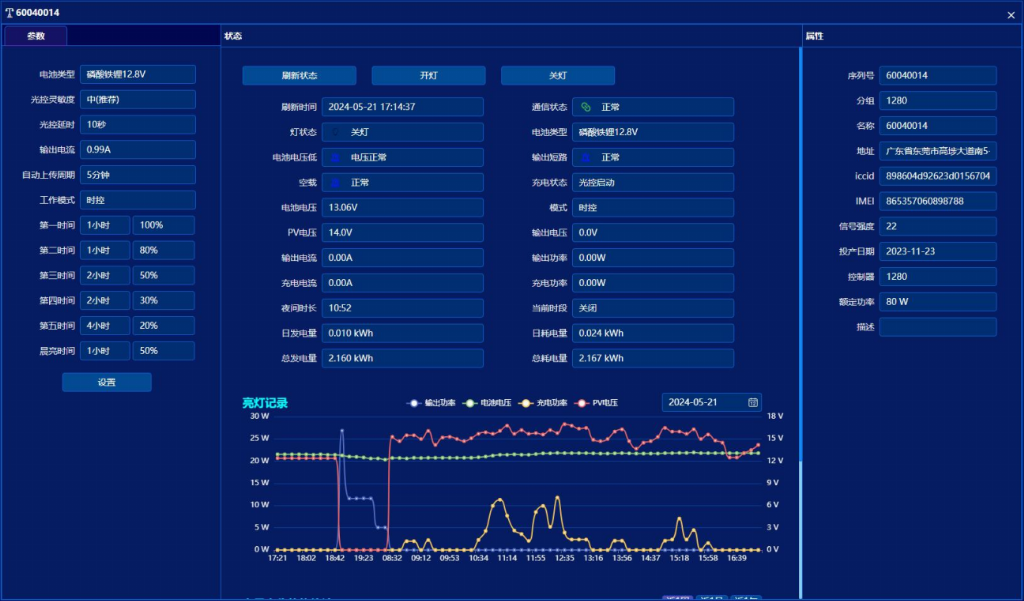Click the 设置 button under parameters
The height and width of the screenshot is (601, 1024).
pos(106,382)
